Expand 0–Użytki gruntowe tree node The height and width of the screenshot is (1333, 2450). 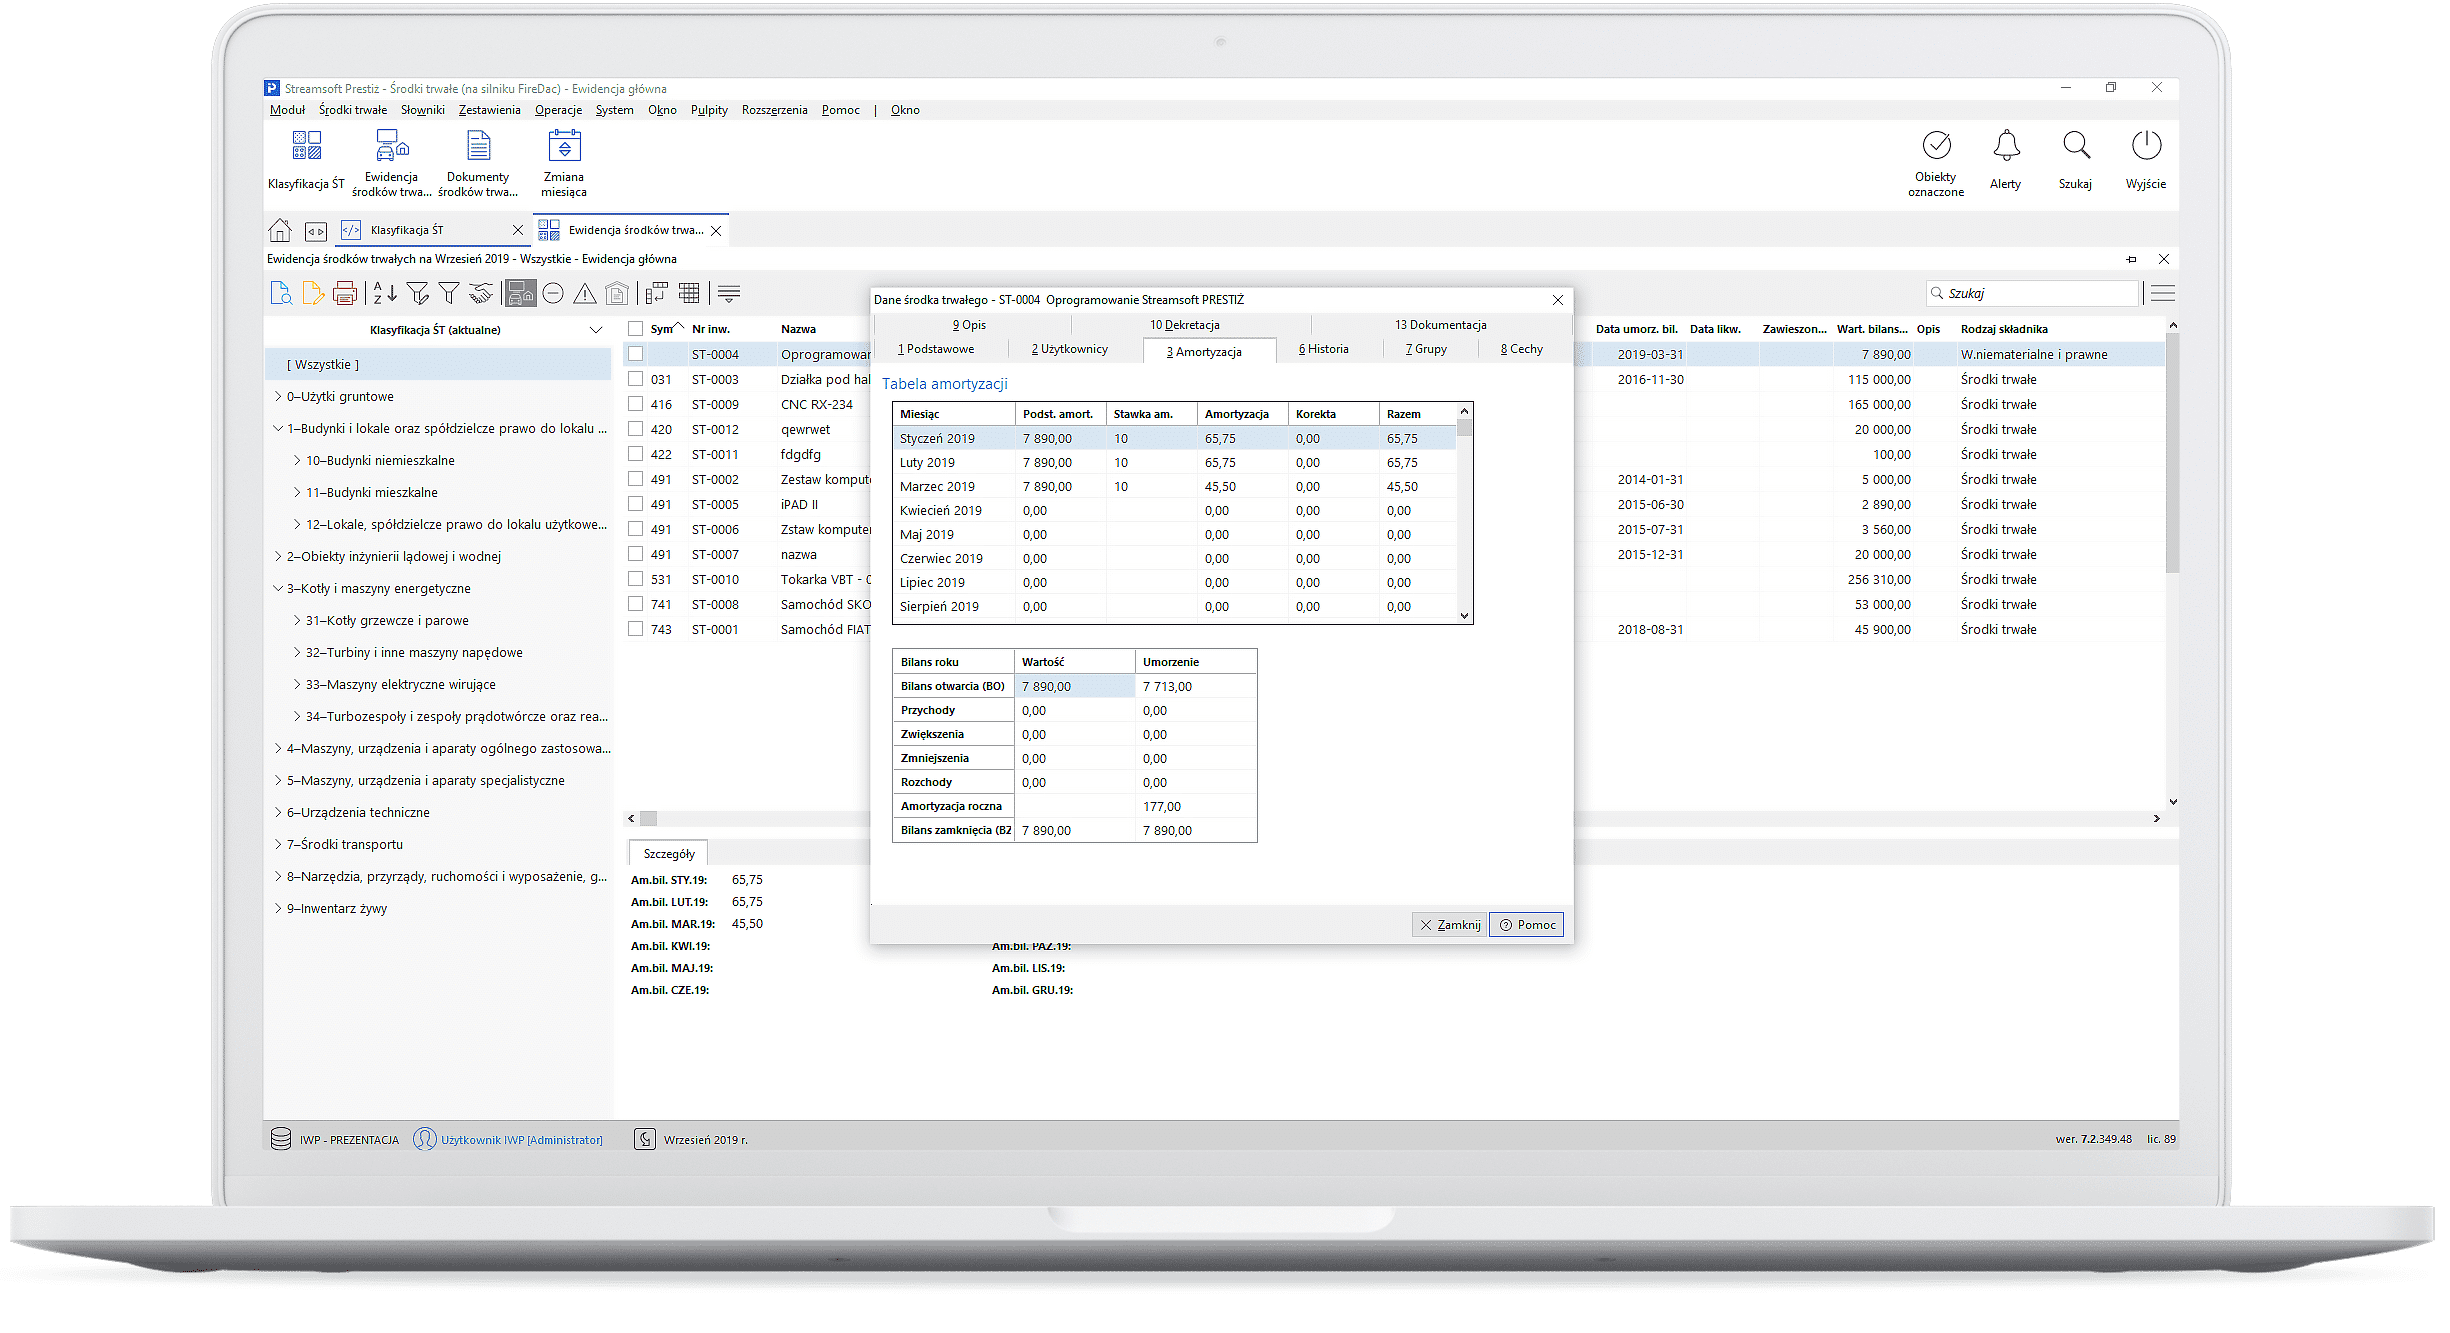pyautogui.click(x=278, y=397)
